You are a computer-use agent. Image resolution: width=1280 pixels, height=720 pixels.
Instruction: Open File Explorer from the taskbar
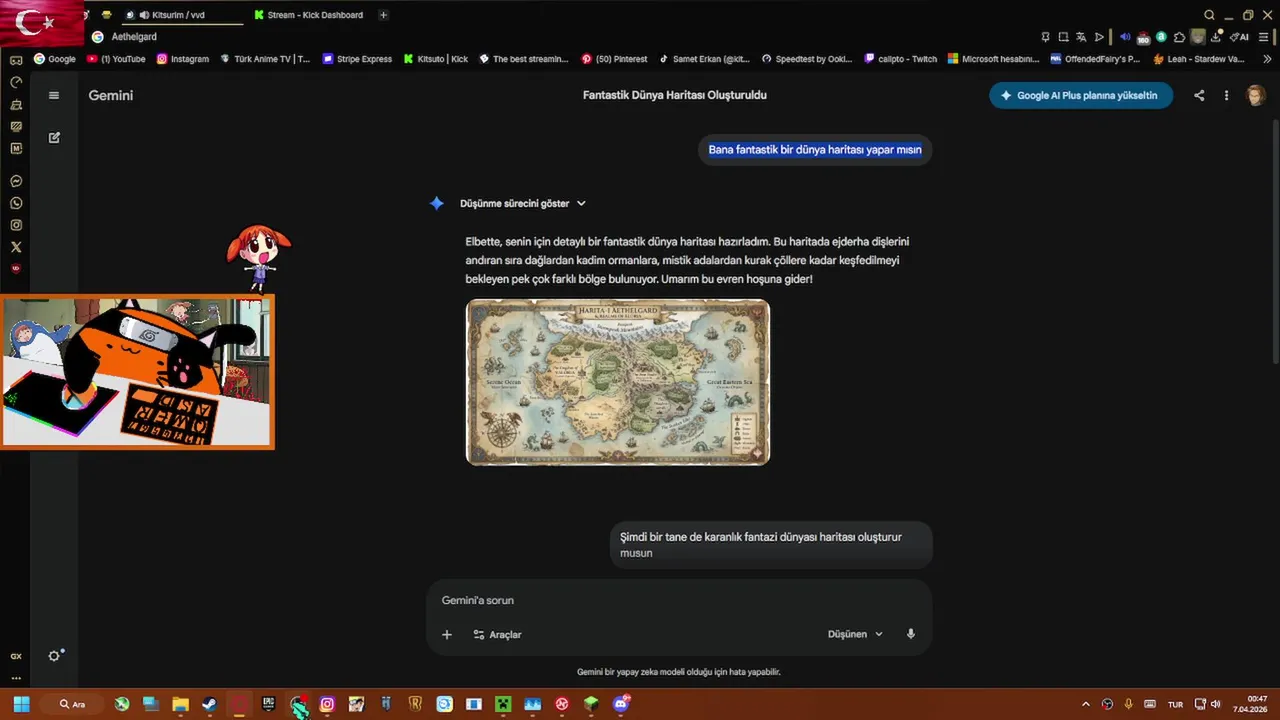pos(180,704)
